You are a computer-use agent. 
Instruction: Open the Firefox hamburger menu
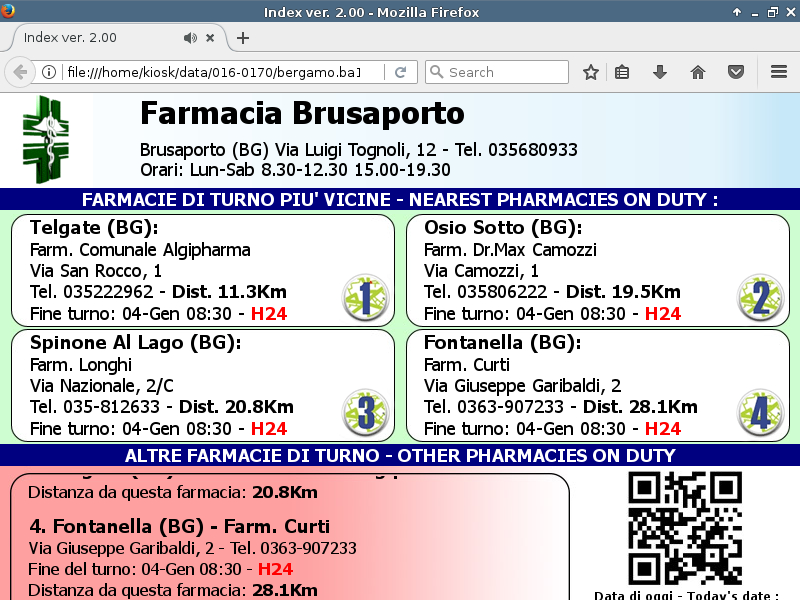[x=779, y=72]
